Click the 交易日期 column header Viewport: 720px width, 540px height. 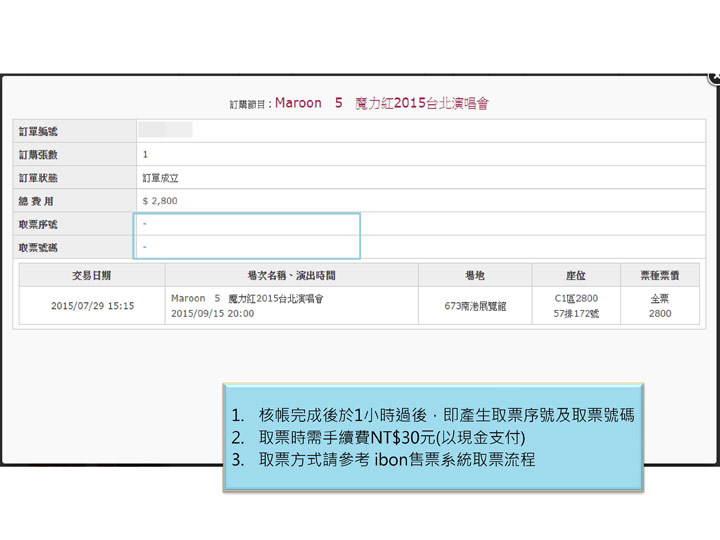92,275
